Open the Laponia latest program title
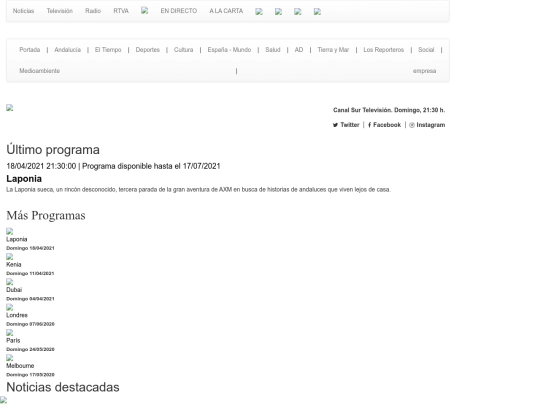 tap(24, 179)
